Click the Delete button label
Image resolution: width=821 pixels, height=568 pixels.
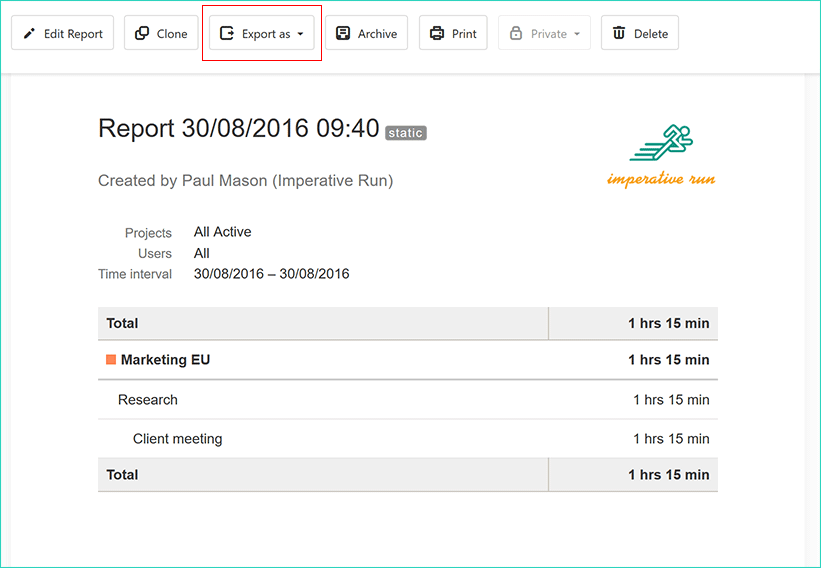pyautogui.click(x=651, y=34)
